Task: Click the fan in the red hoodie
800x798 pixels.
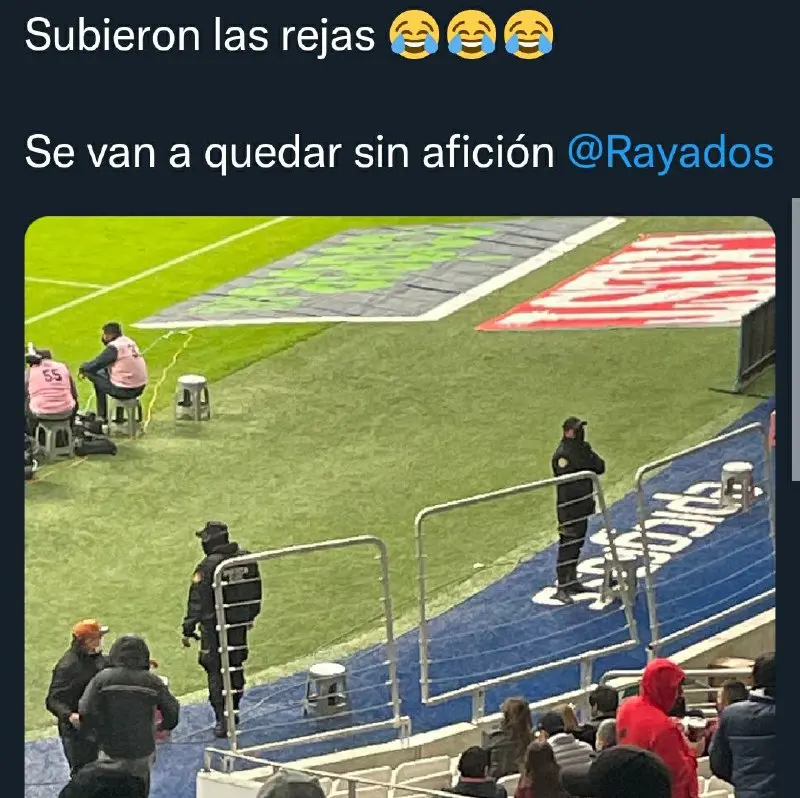Action: pos(656,727)
